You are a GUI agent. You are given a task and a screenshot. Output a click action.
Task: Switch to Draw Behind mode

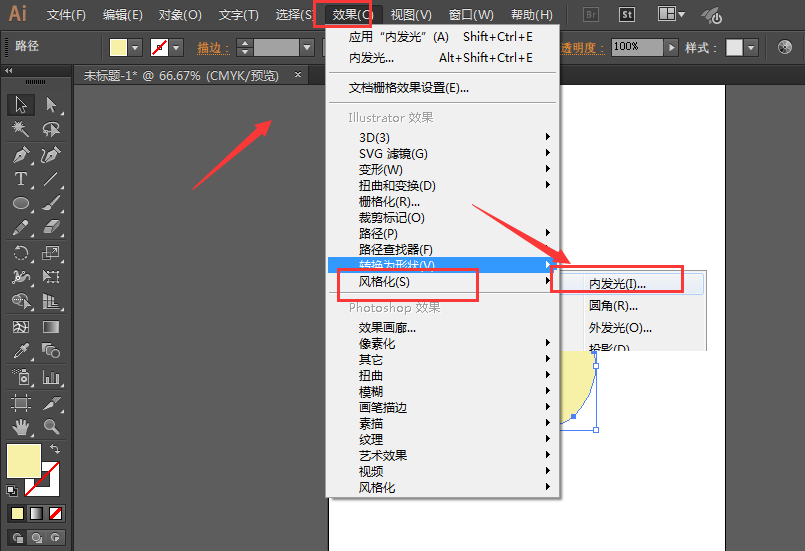tap(36, 537)
